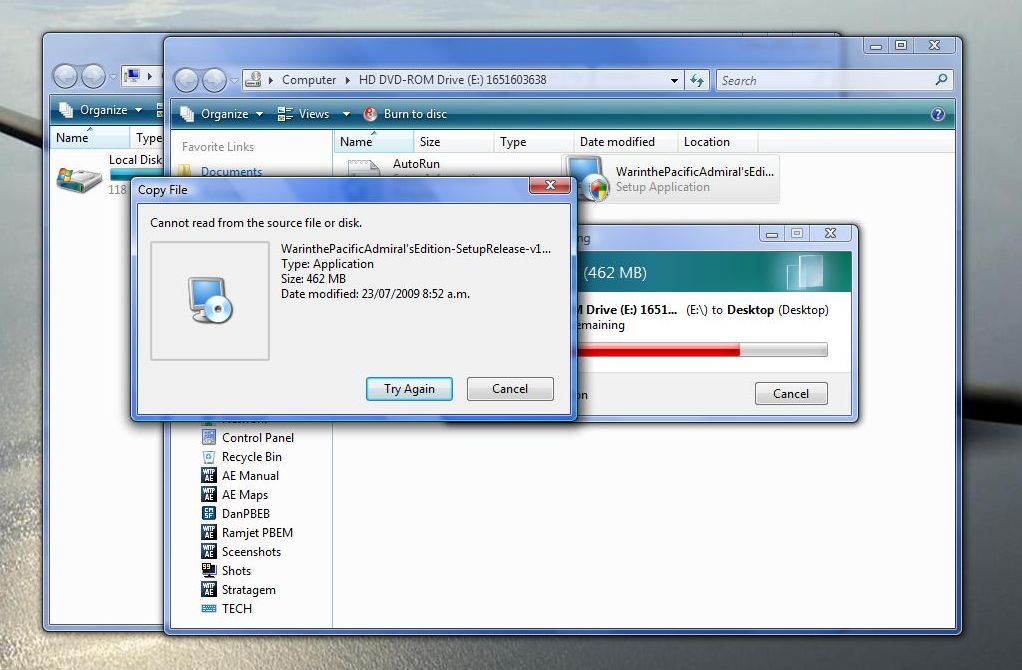1022x670 pixels.
Task: Click the AE Maps icon
Action: click(209, 494)
